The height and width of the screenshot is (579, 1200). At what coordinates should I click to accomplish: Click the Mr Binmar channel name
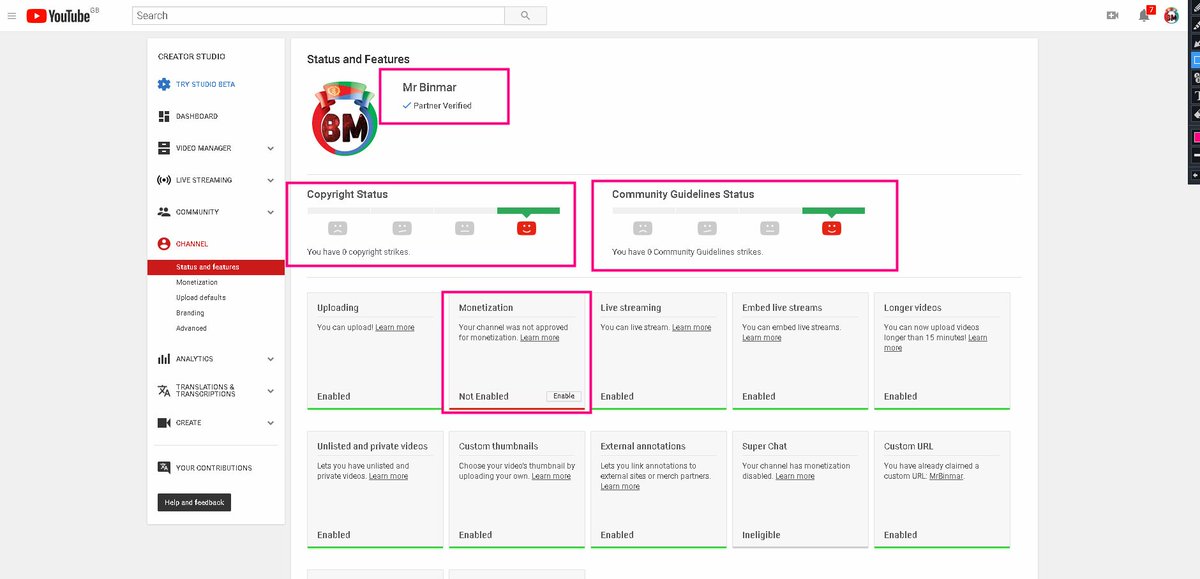430,87
